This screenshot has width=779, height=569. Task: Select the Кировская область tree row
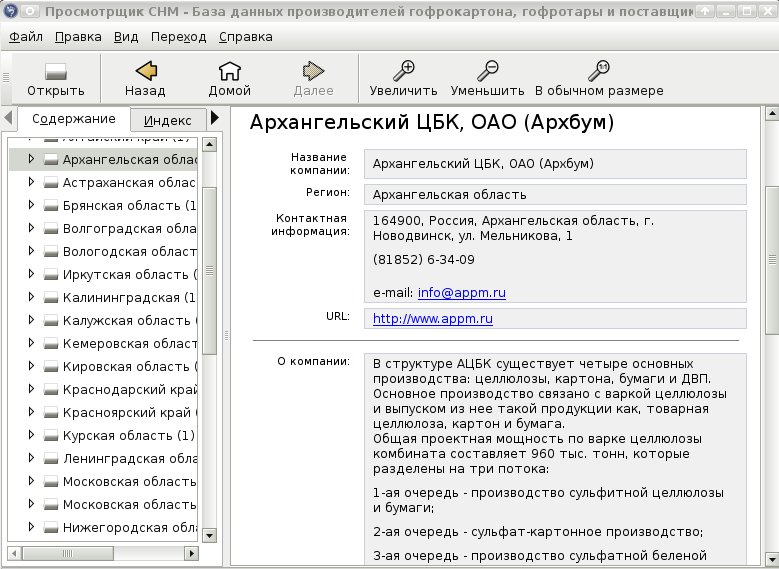click(x=103, y=366)
